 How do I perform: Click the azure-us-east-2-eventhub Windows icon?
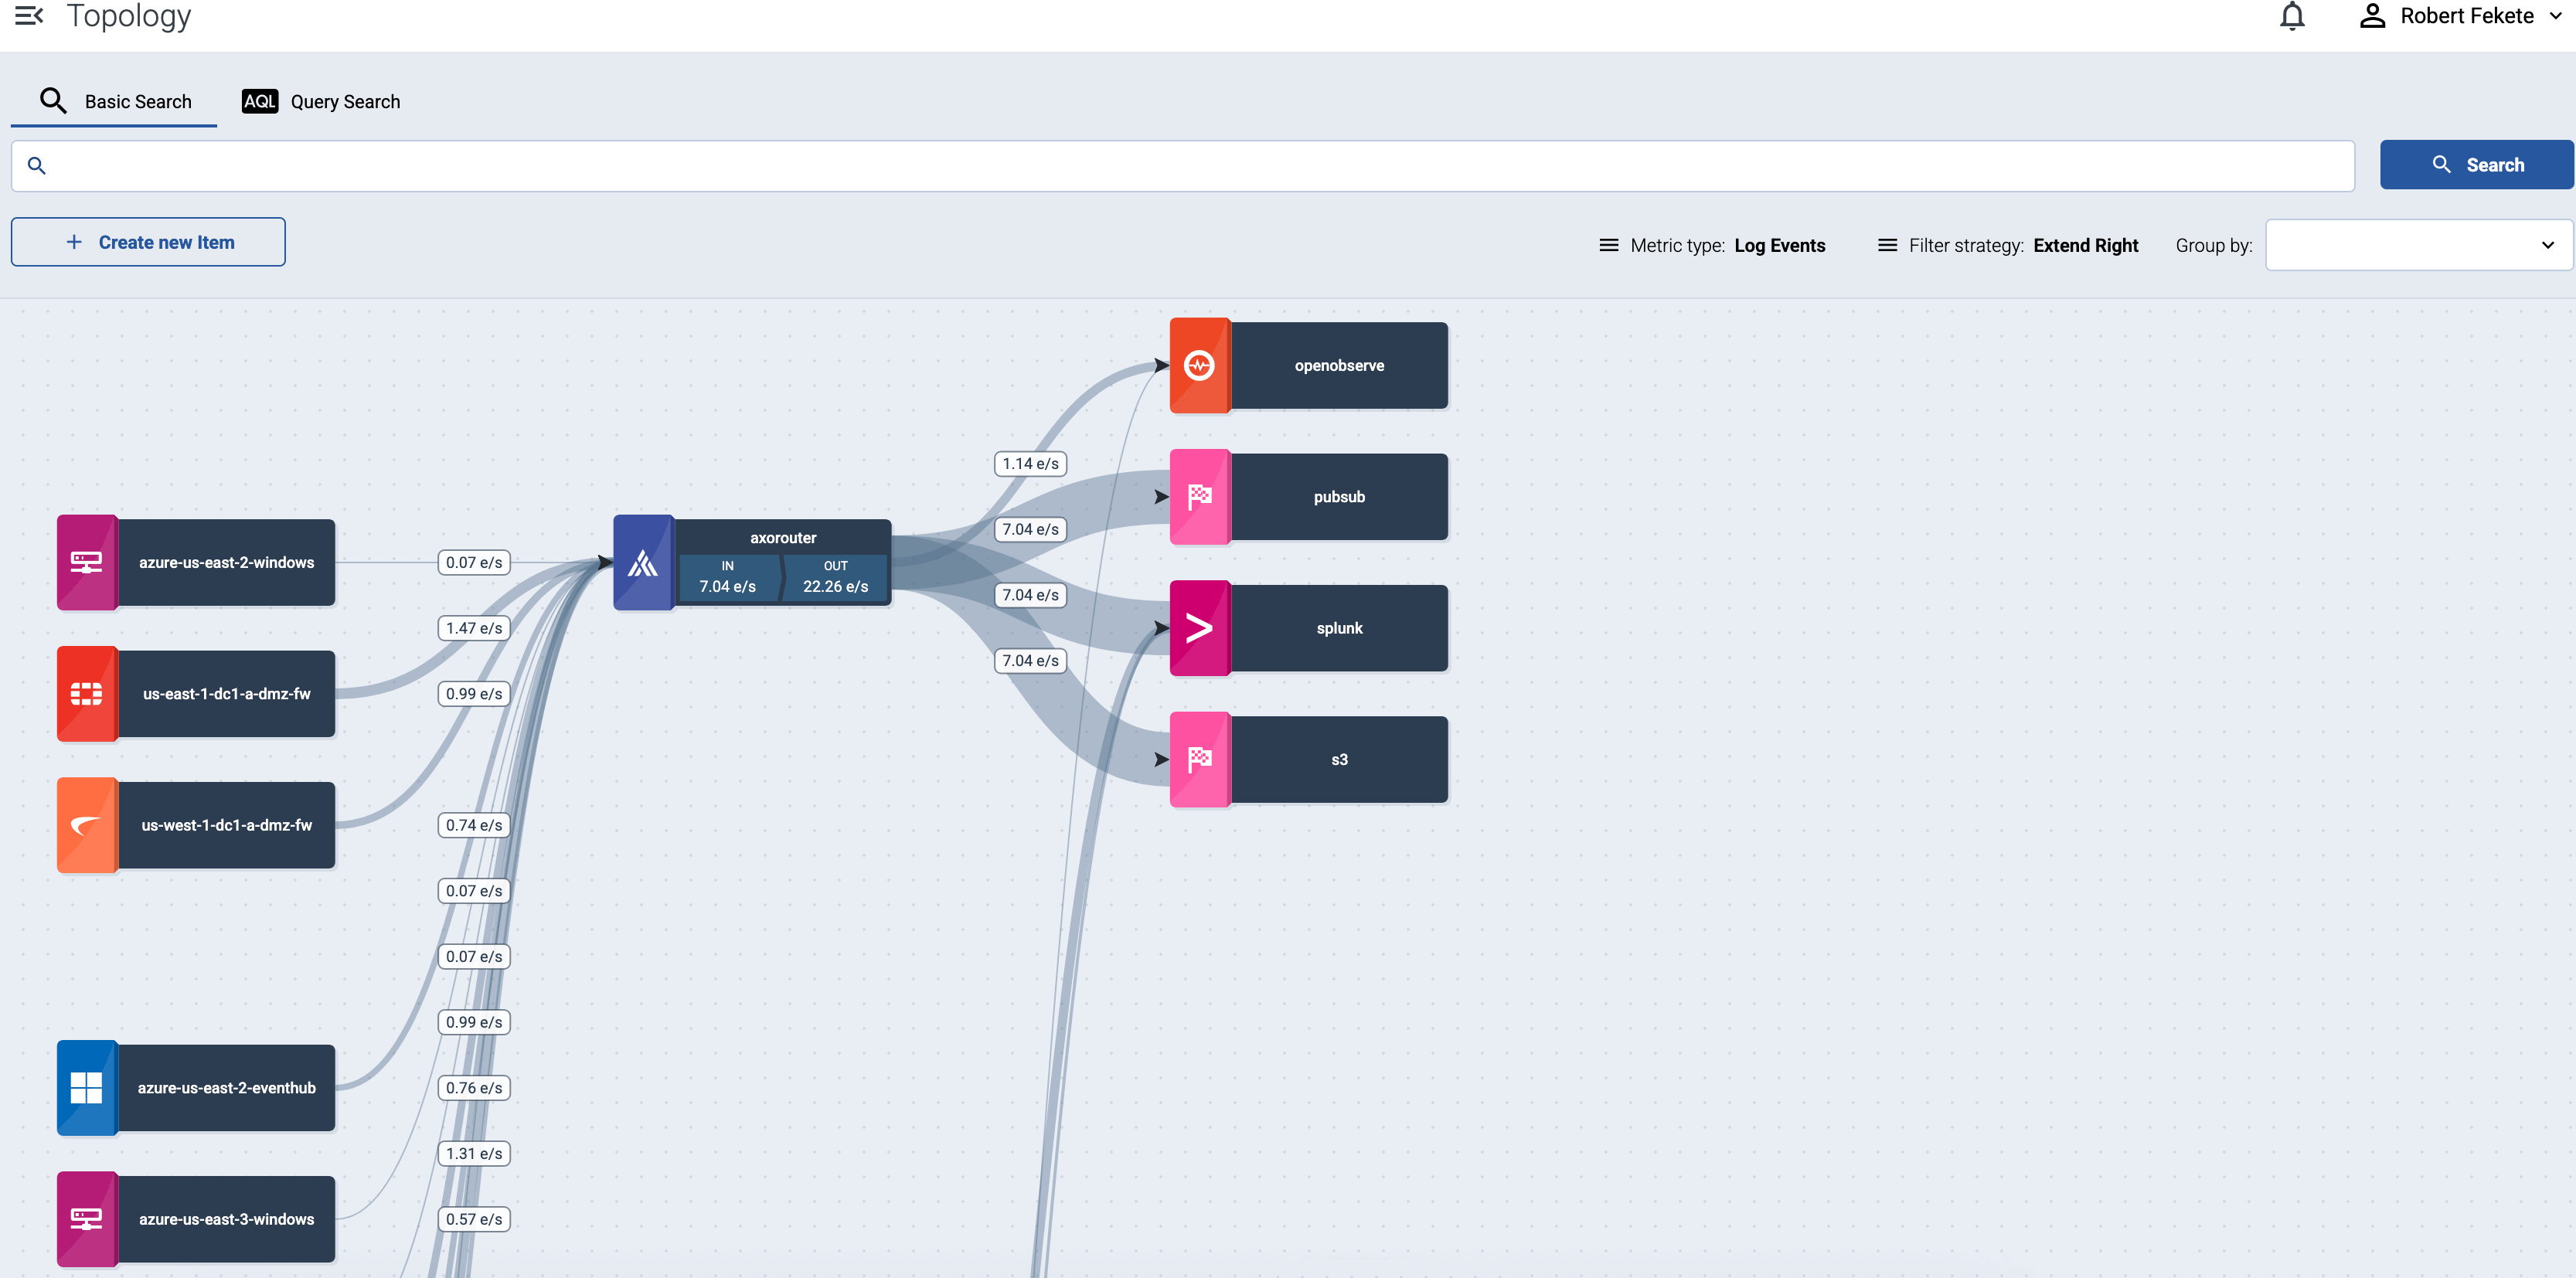tap(87, 1087)
